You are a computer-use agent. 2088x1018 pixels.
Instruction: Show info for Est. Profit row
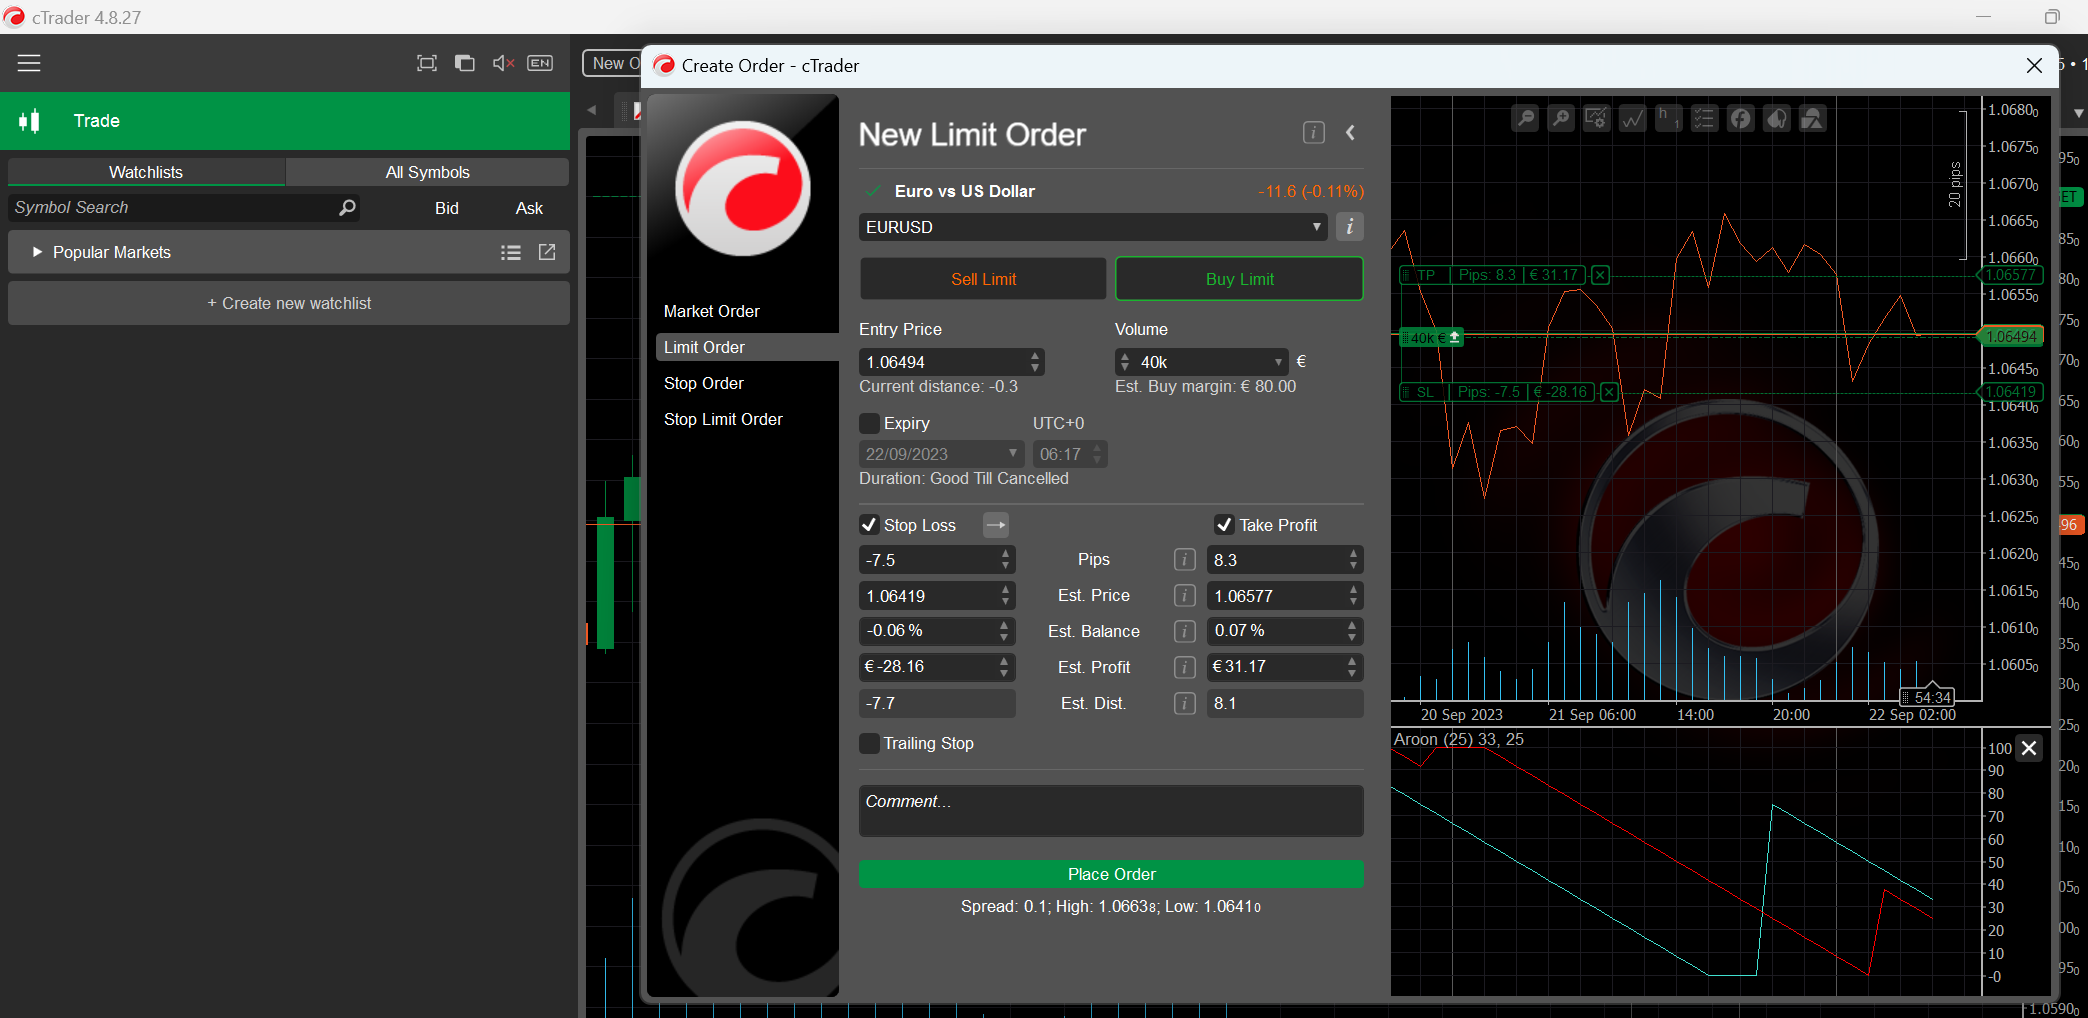pyautogui.click(x=1185, y=667)
